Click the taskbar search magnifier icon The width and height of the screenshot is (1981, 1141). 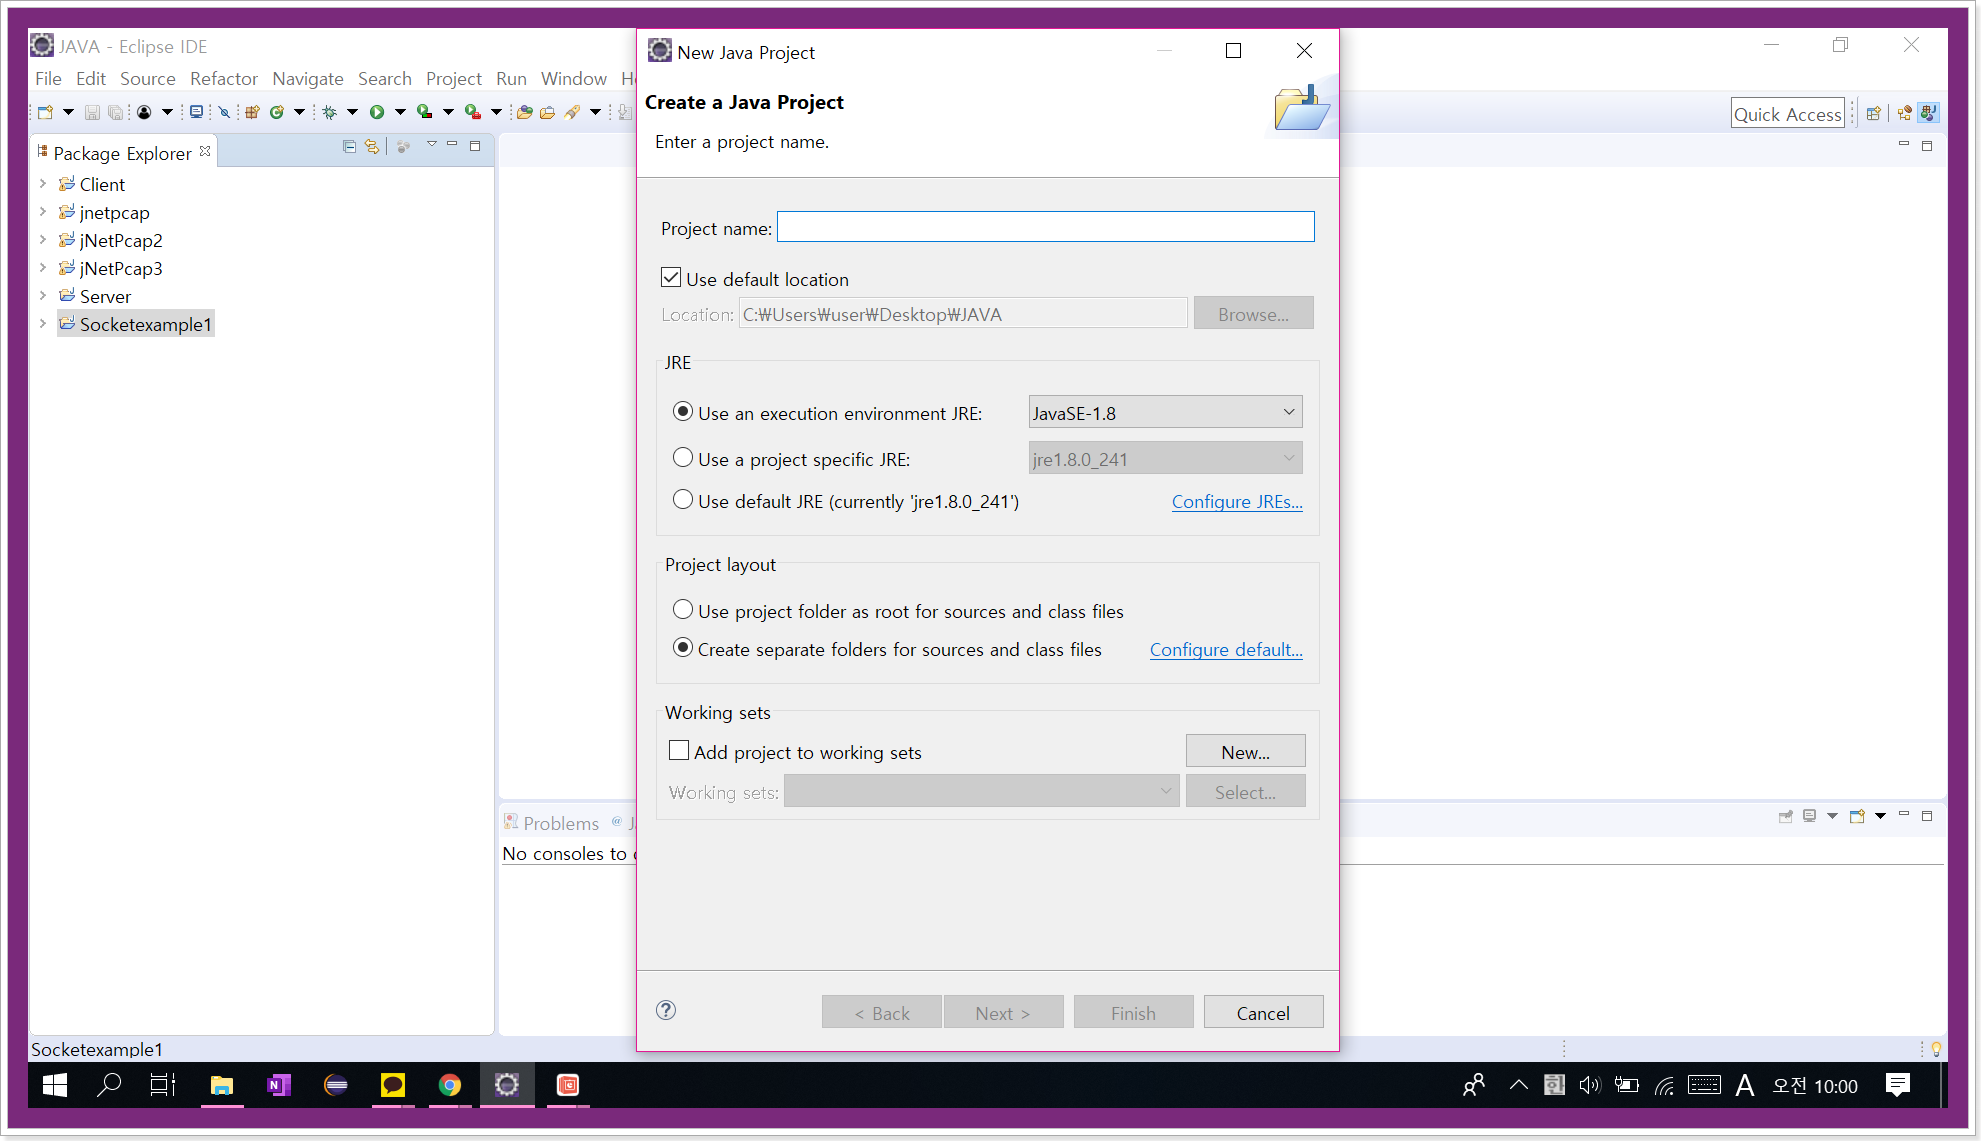109,1085
